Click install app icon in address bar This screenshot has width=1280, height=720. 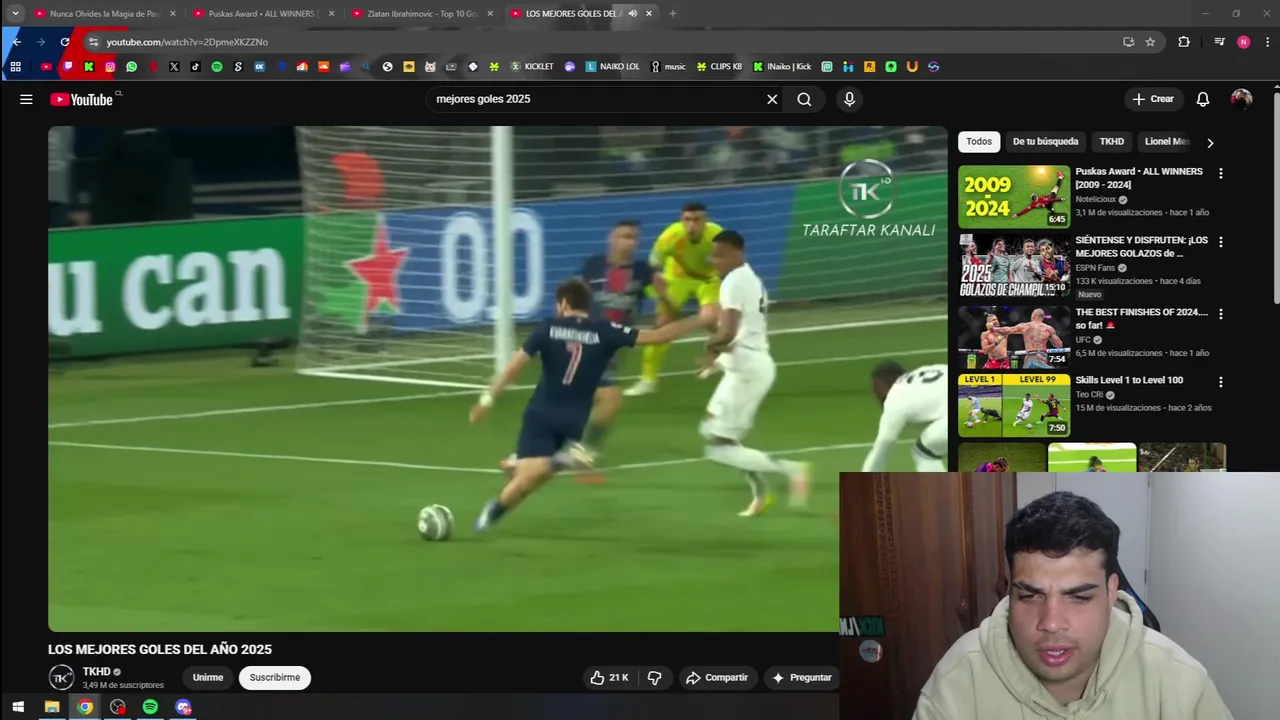[x=1128, y=42]
